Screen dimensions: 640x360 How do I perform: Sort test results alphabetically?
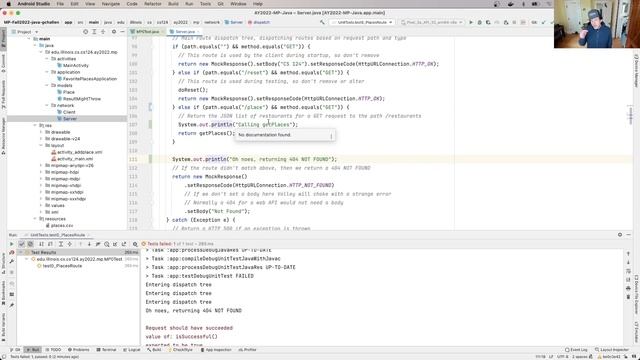coord(41,244)
